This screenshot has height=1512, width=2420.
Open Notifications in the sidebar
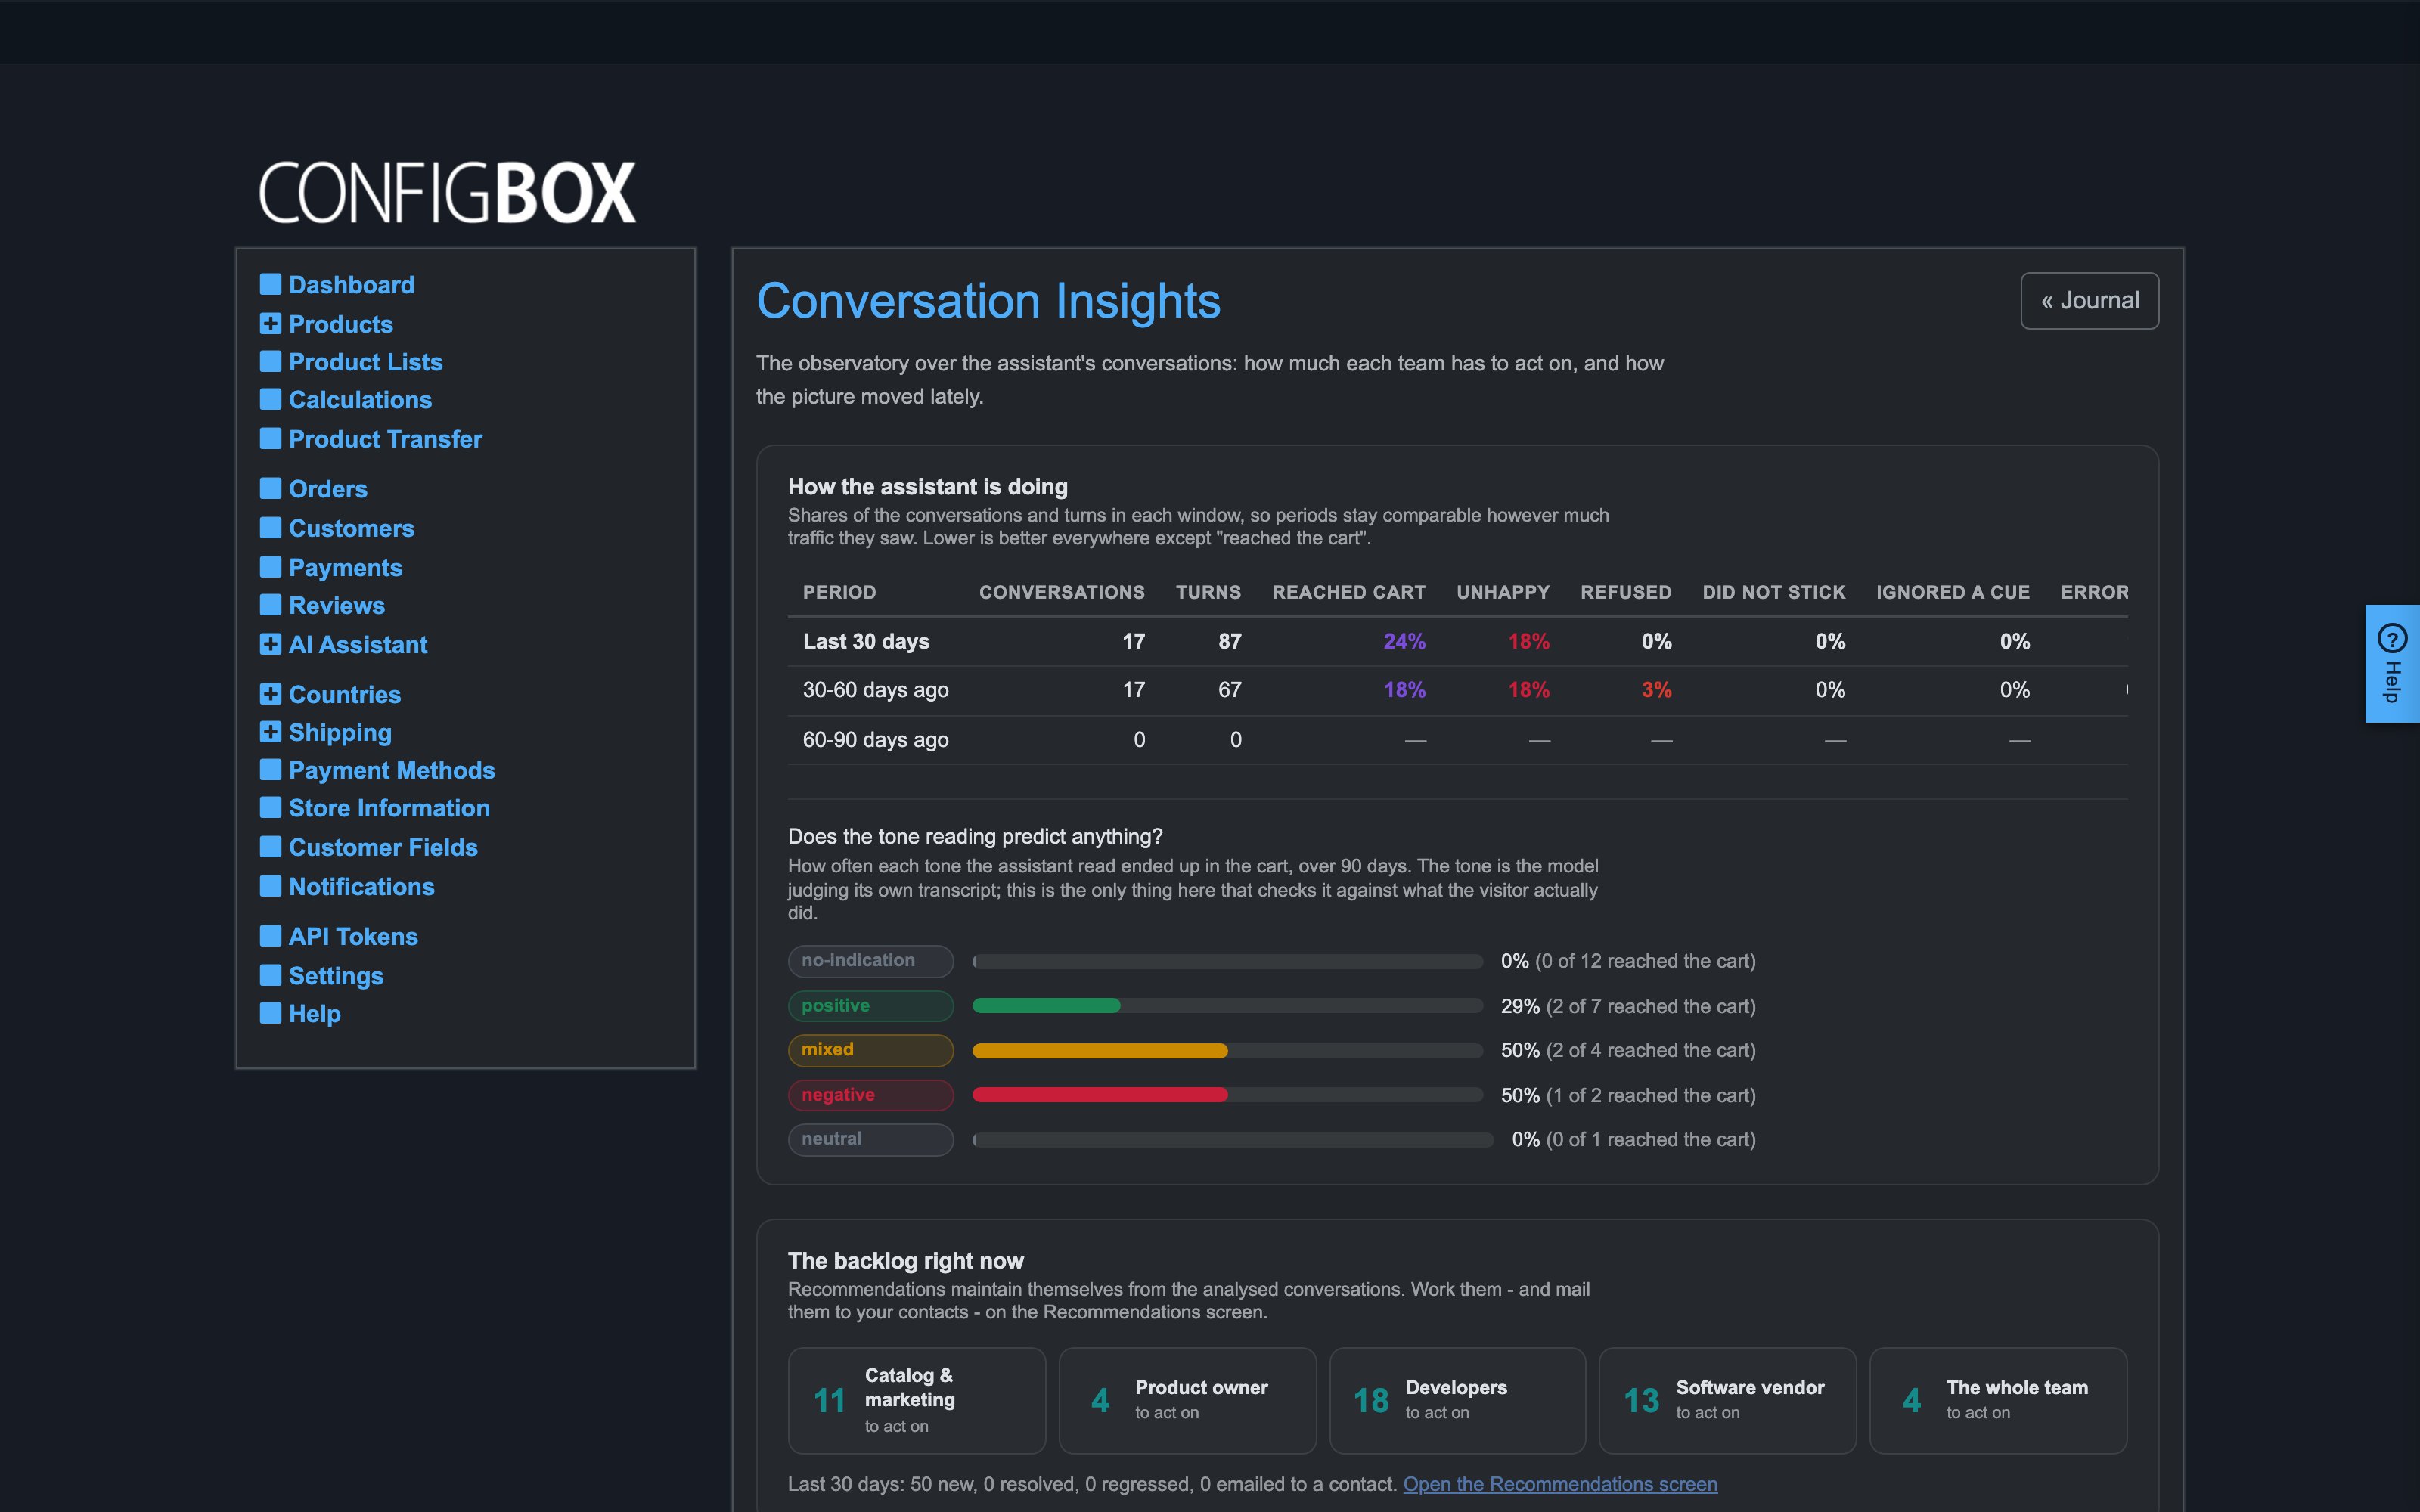tap(361, 887)
